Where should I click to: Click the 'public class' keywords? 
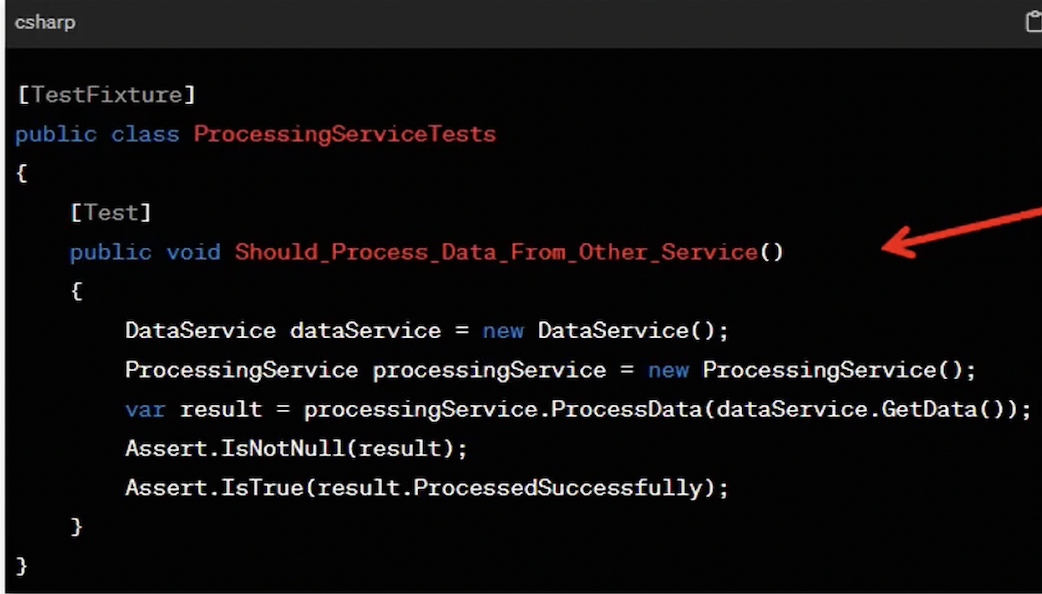click(97, 134)
